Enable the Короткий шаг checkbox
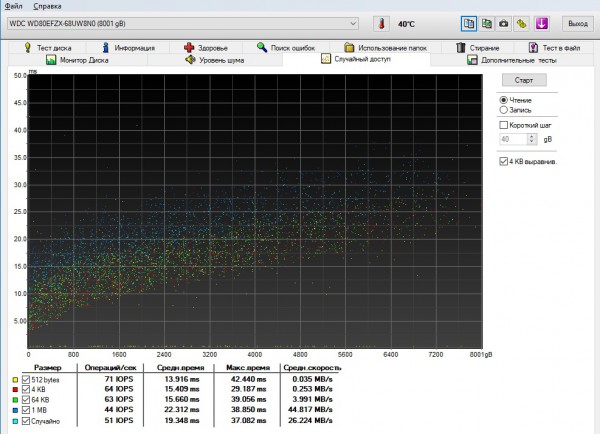 point(504,125)
